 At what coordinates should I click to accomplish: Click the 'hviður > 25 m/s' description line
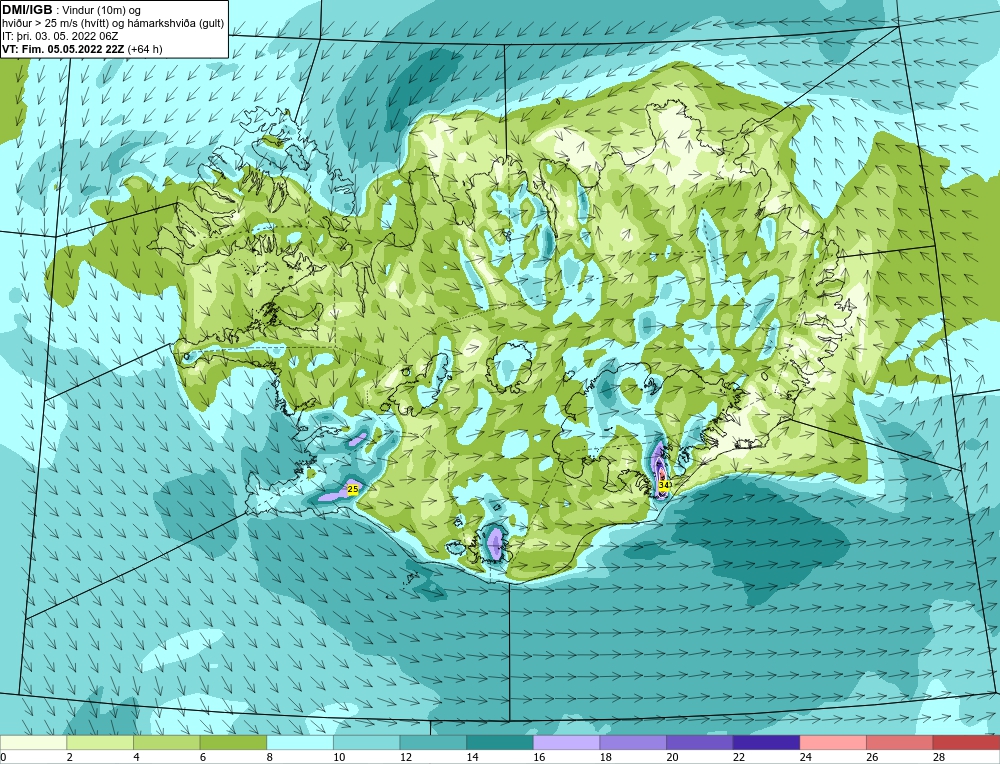click(113, 23)
